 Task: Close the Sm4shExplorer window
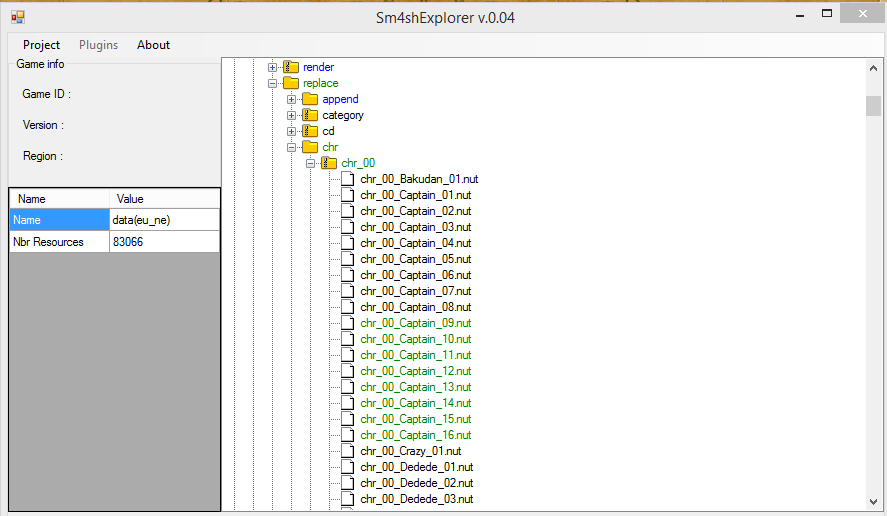click(862, 14)
